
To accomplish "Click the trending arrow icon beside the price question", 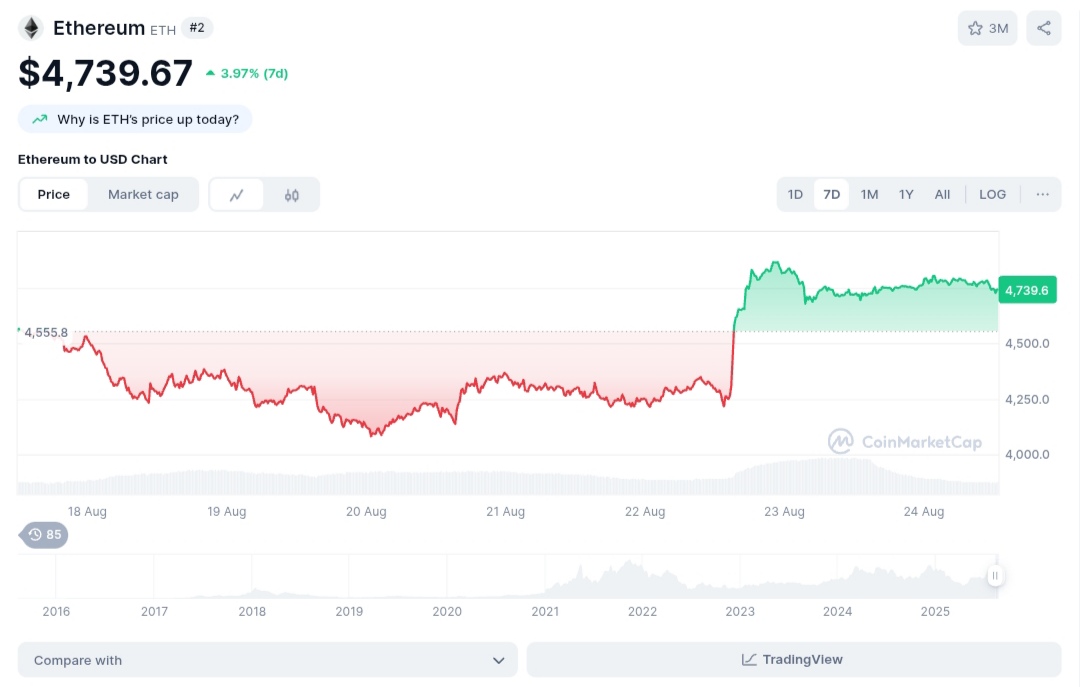I will coord(40,119).
